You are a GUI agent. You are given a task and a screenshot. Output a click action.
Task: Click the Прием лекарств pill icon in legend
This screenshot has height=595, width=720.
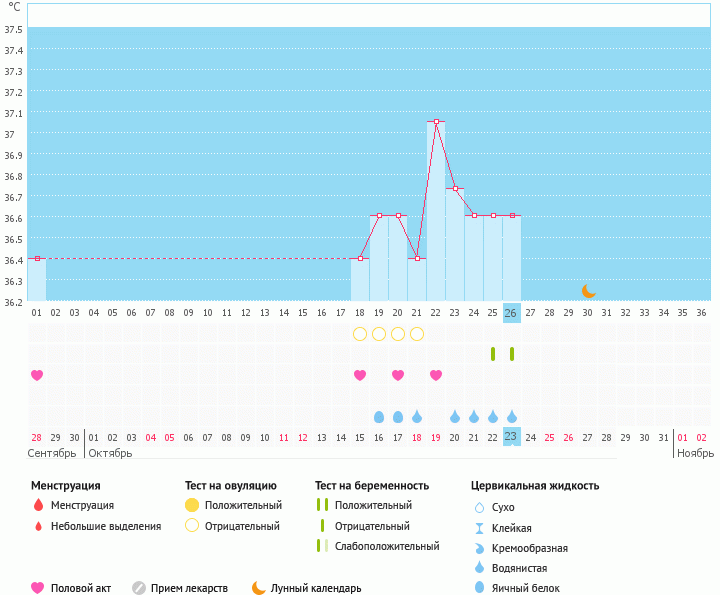tap(139, 588)
